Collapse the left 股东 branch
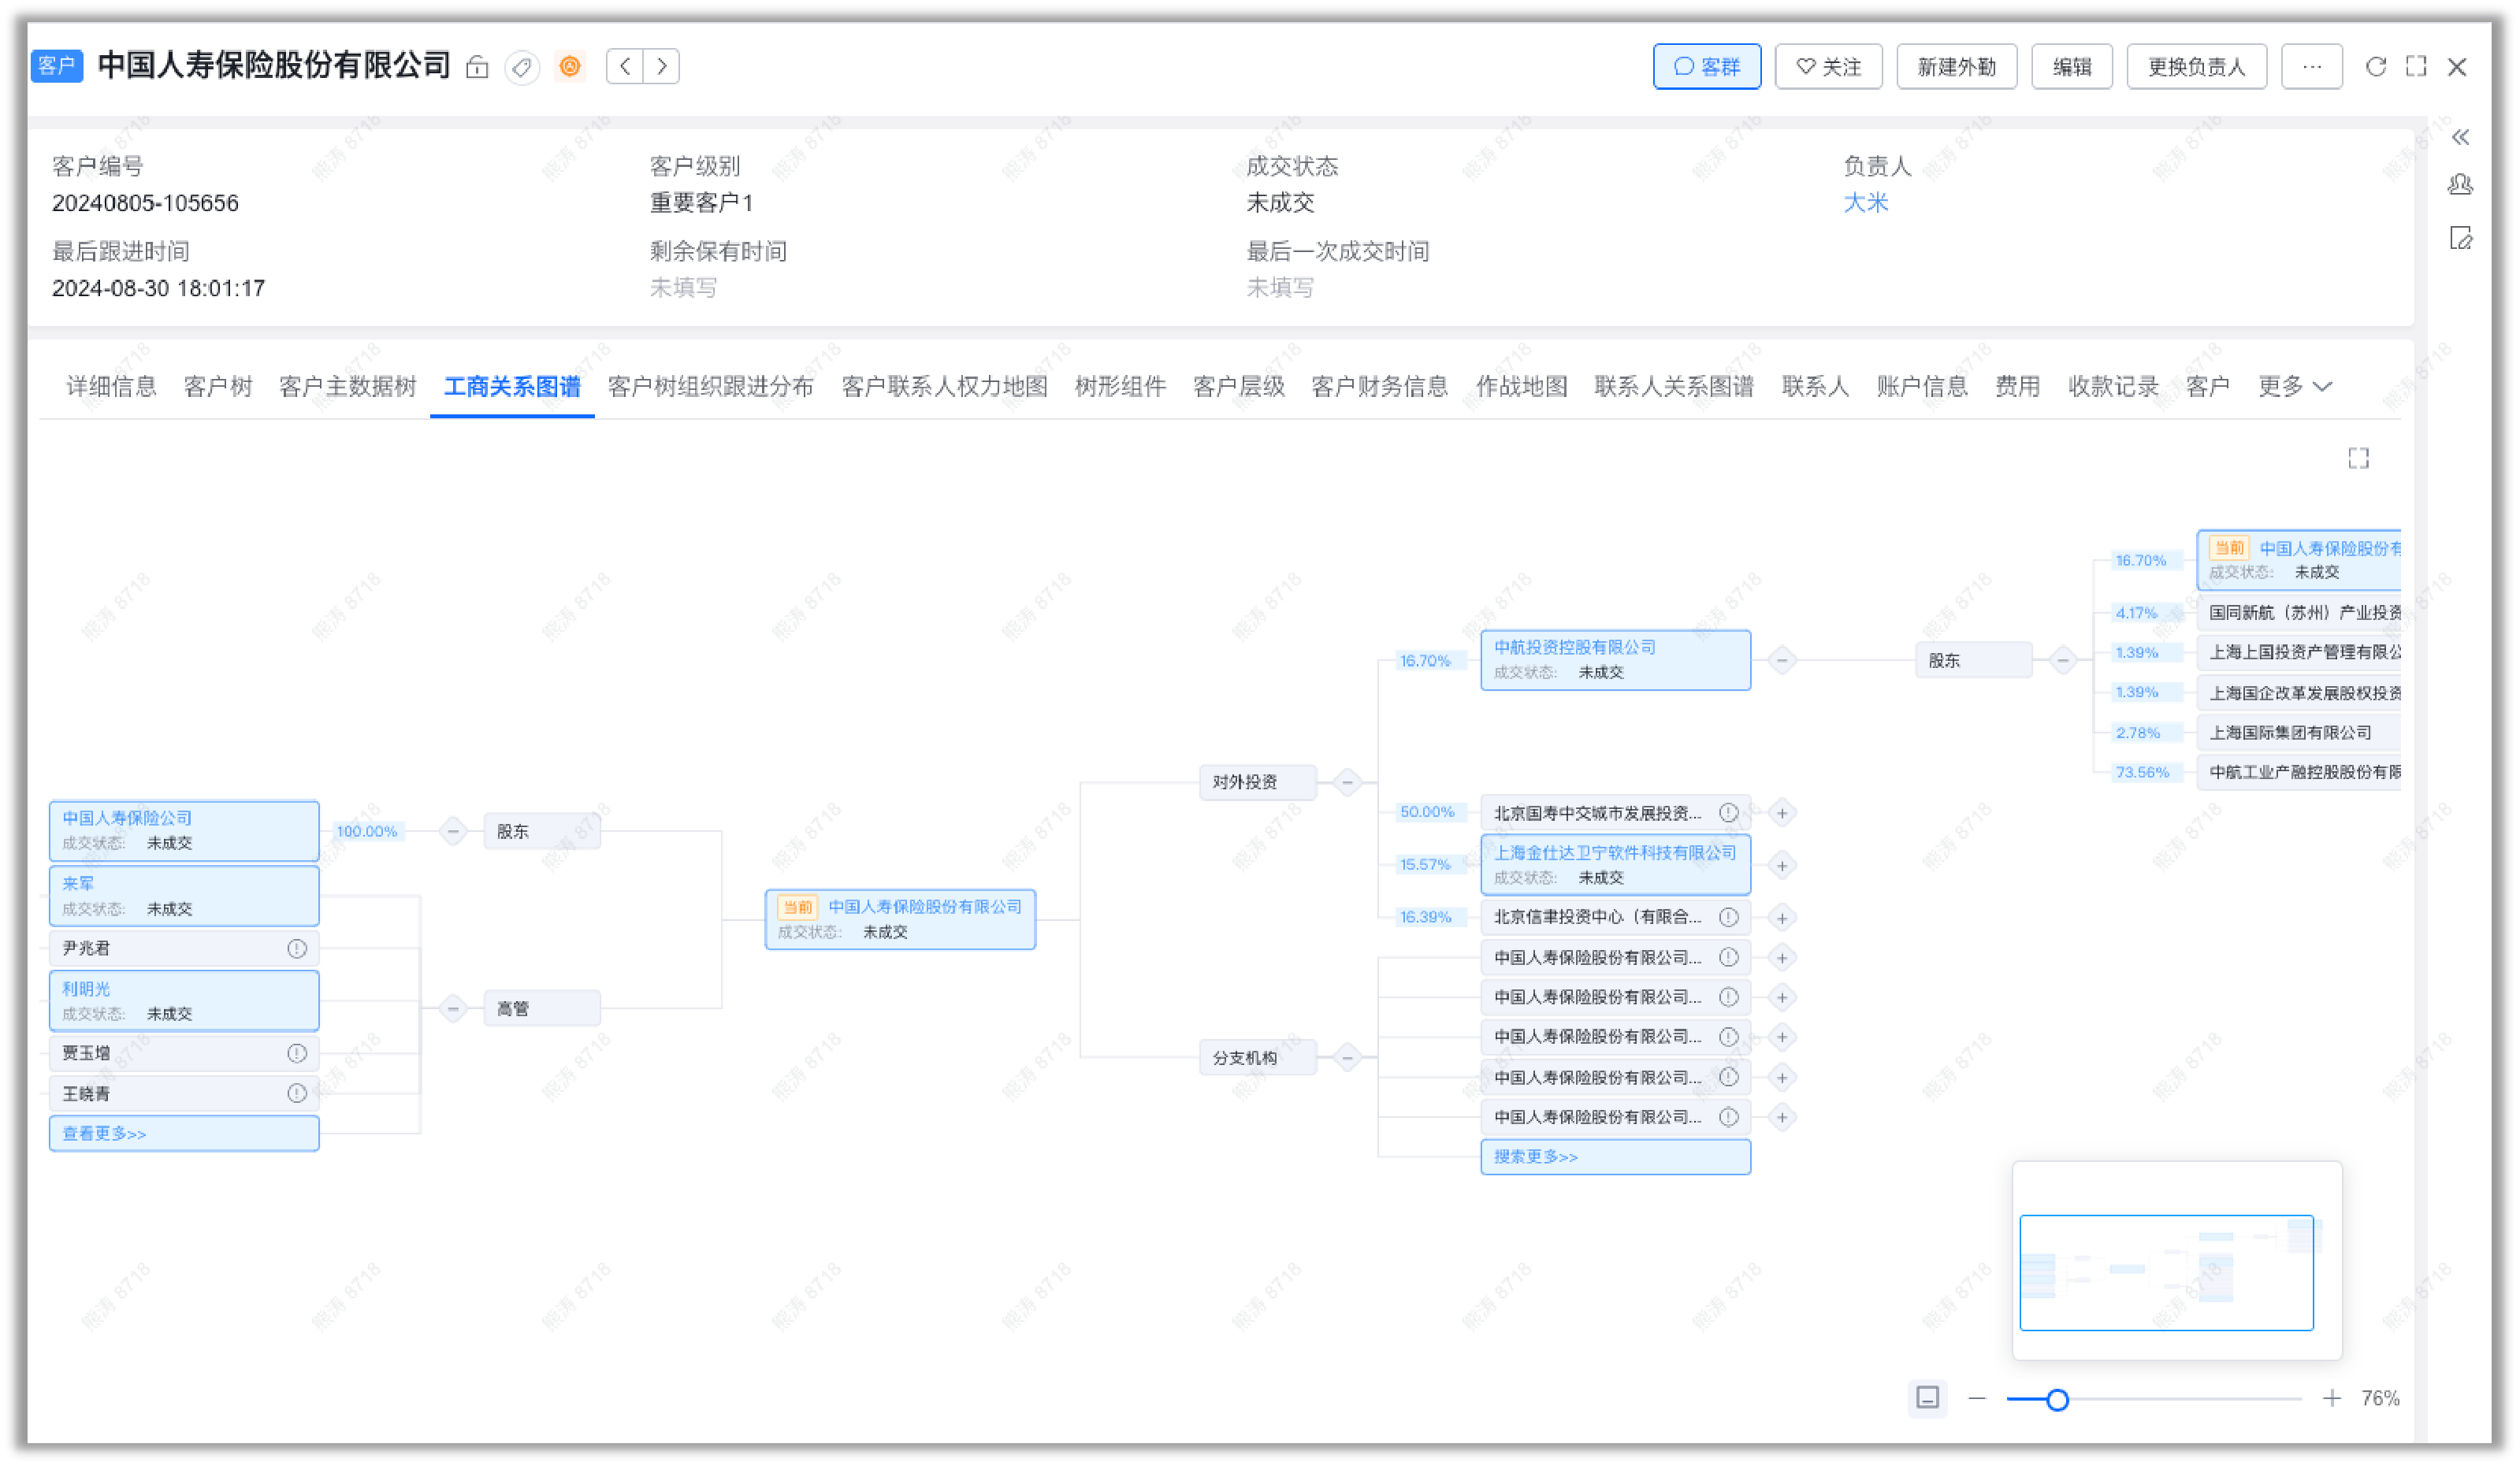This screenshot has width=2520, height=1466. coord(453,831)
